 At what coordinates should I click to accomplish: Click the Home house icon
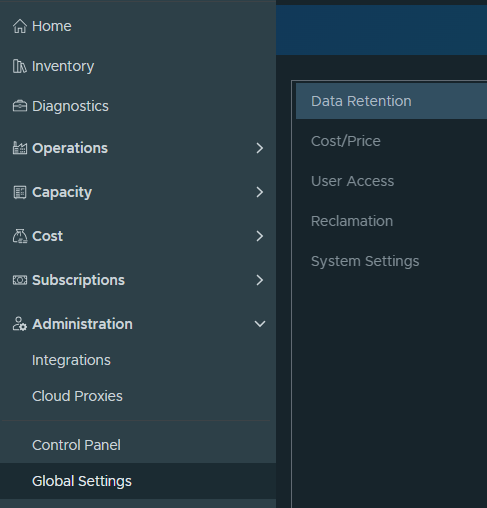(x=20, y=26)
